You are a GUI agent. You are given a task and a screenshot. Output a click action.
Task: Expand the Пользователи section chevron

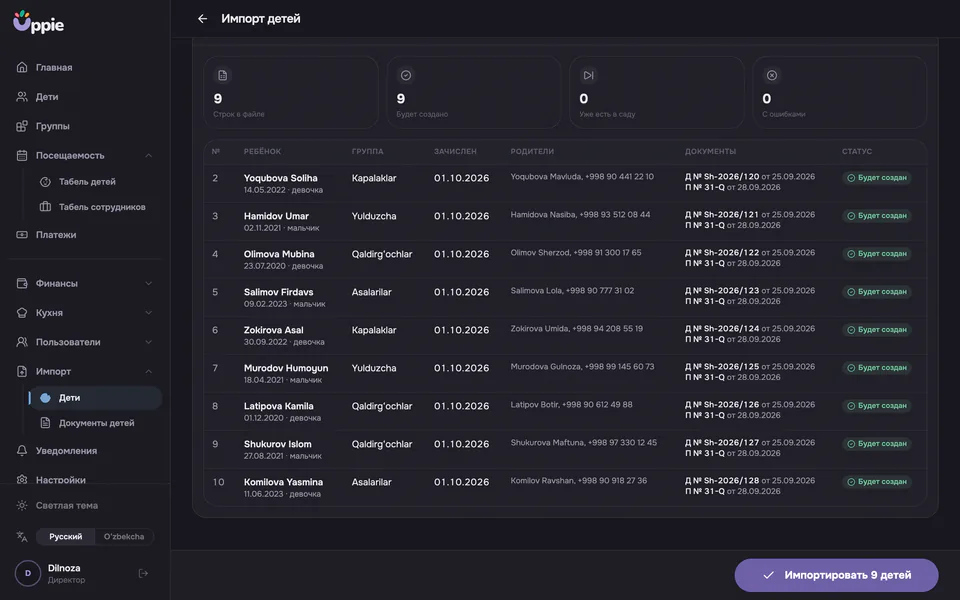pyautogui.click(x=148, y=342)
